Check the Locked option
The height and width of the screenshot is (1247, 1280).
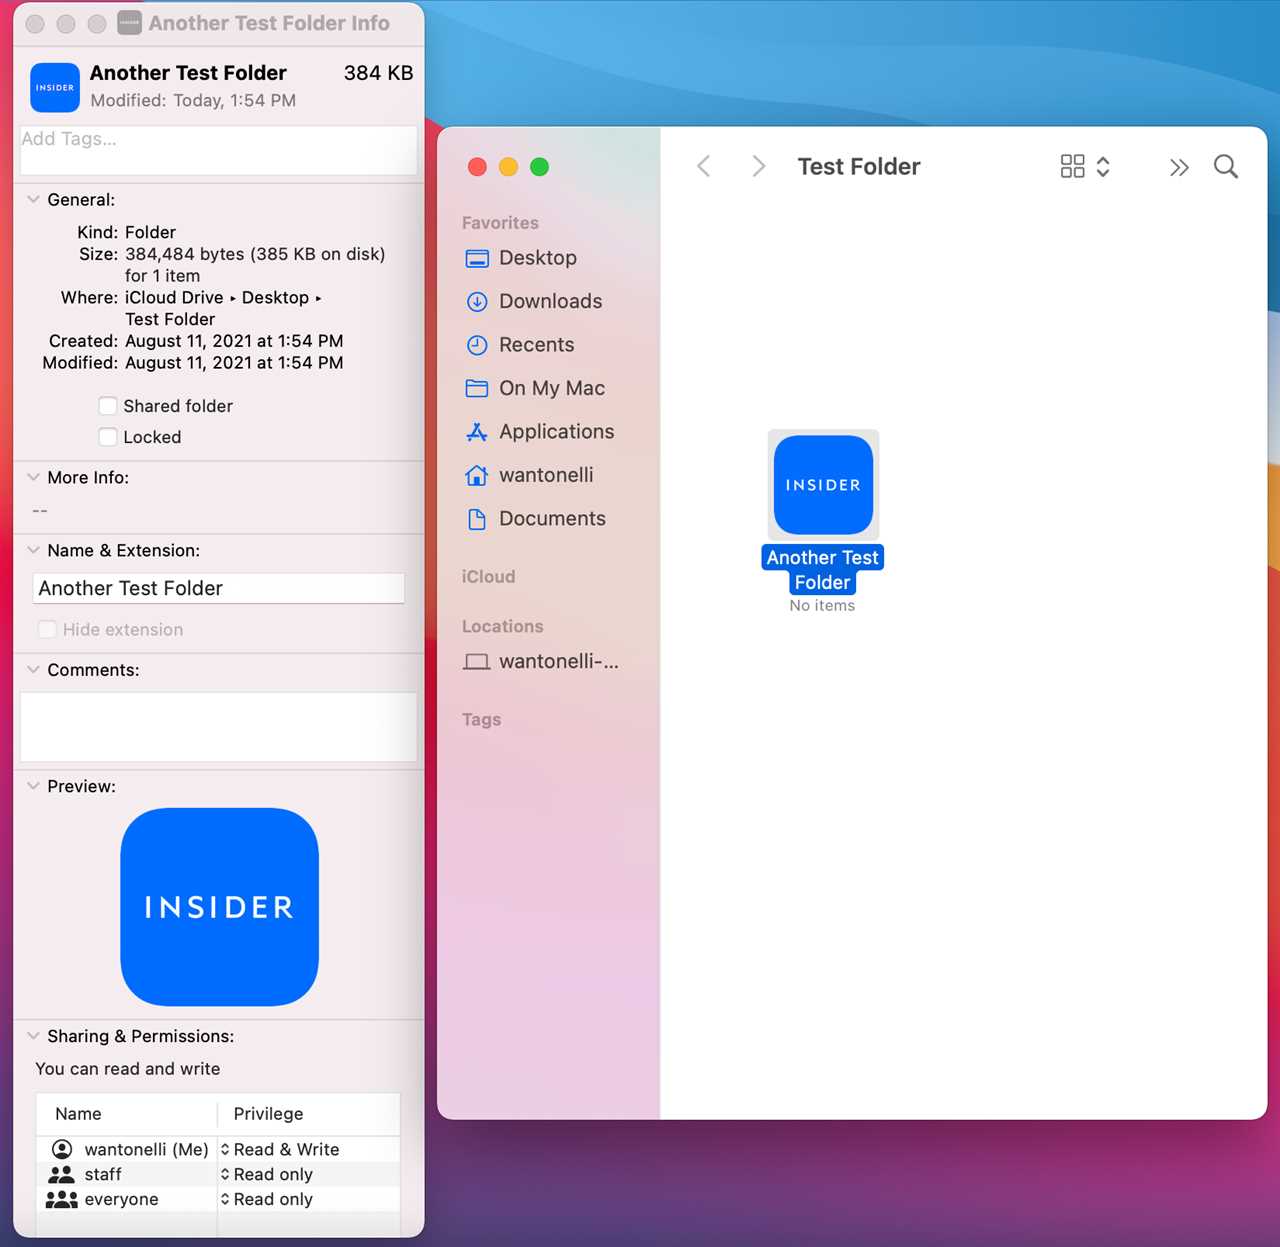[108, 437]
